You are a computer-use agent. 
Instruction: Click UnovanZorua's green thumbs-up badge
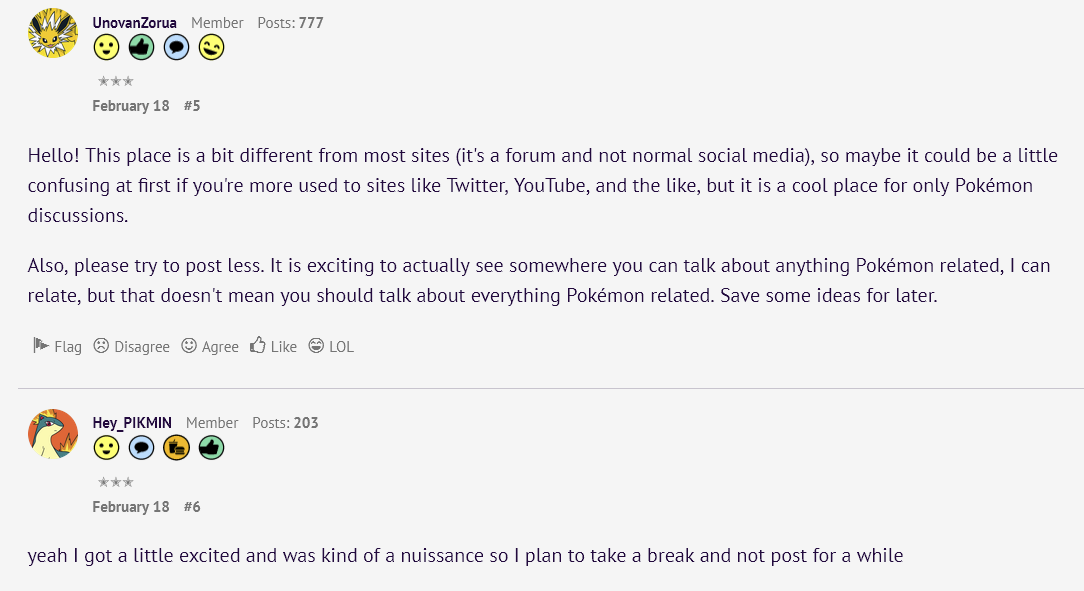tap(141, 48)
